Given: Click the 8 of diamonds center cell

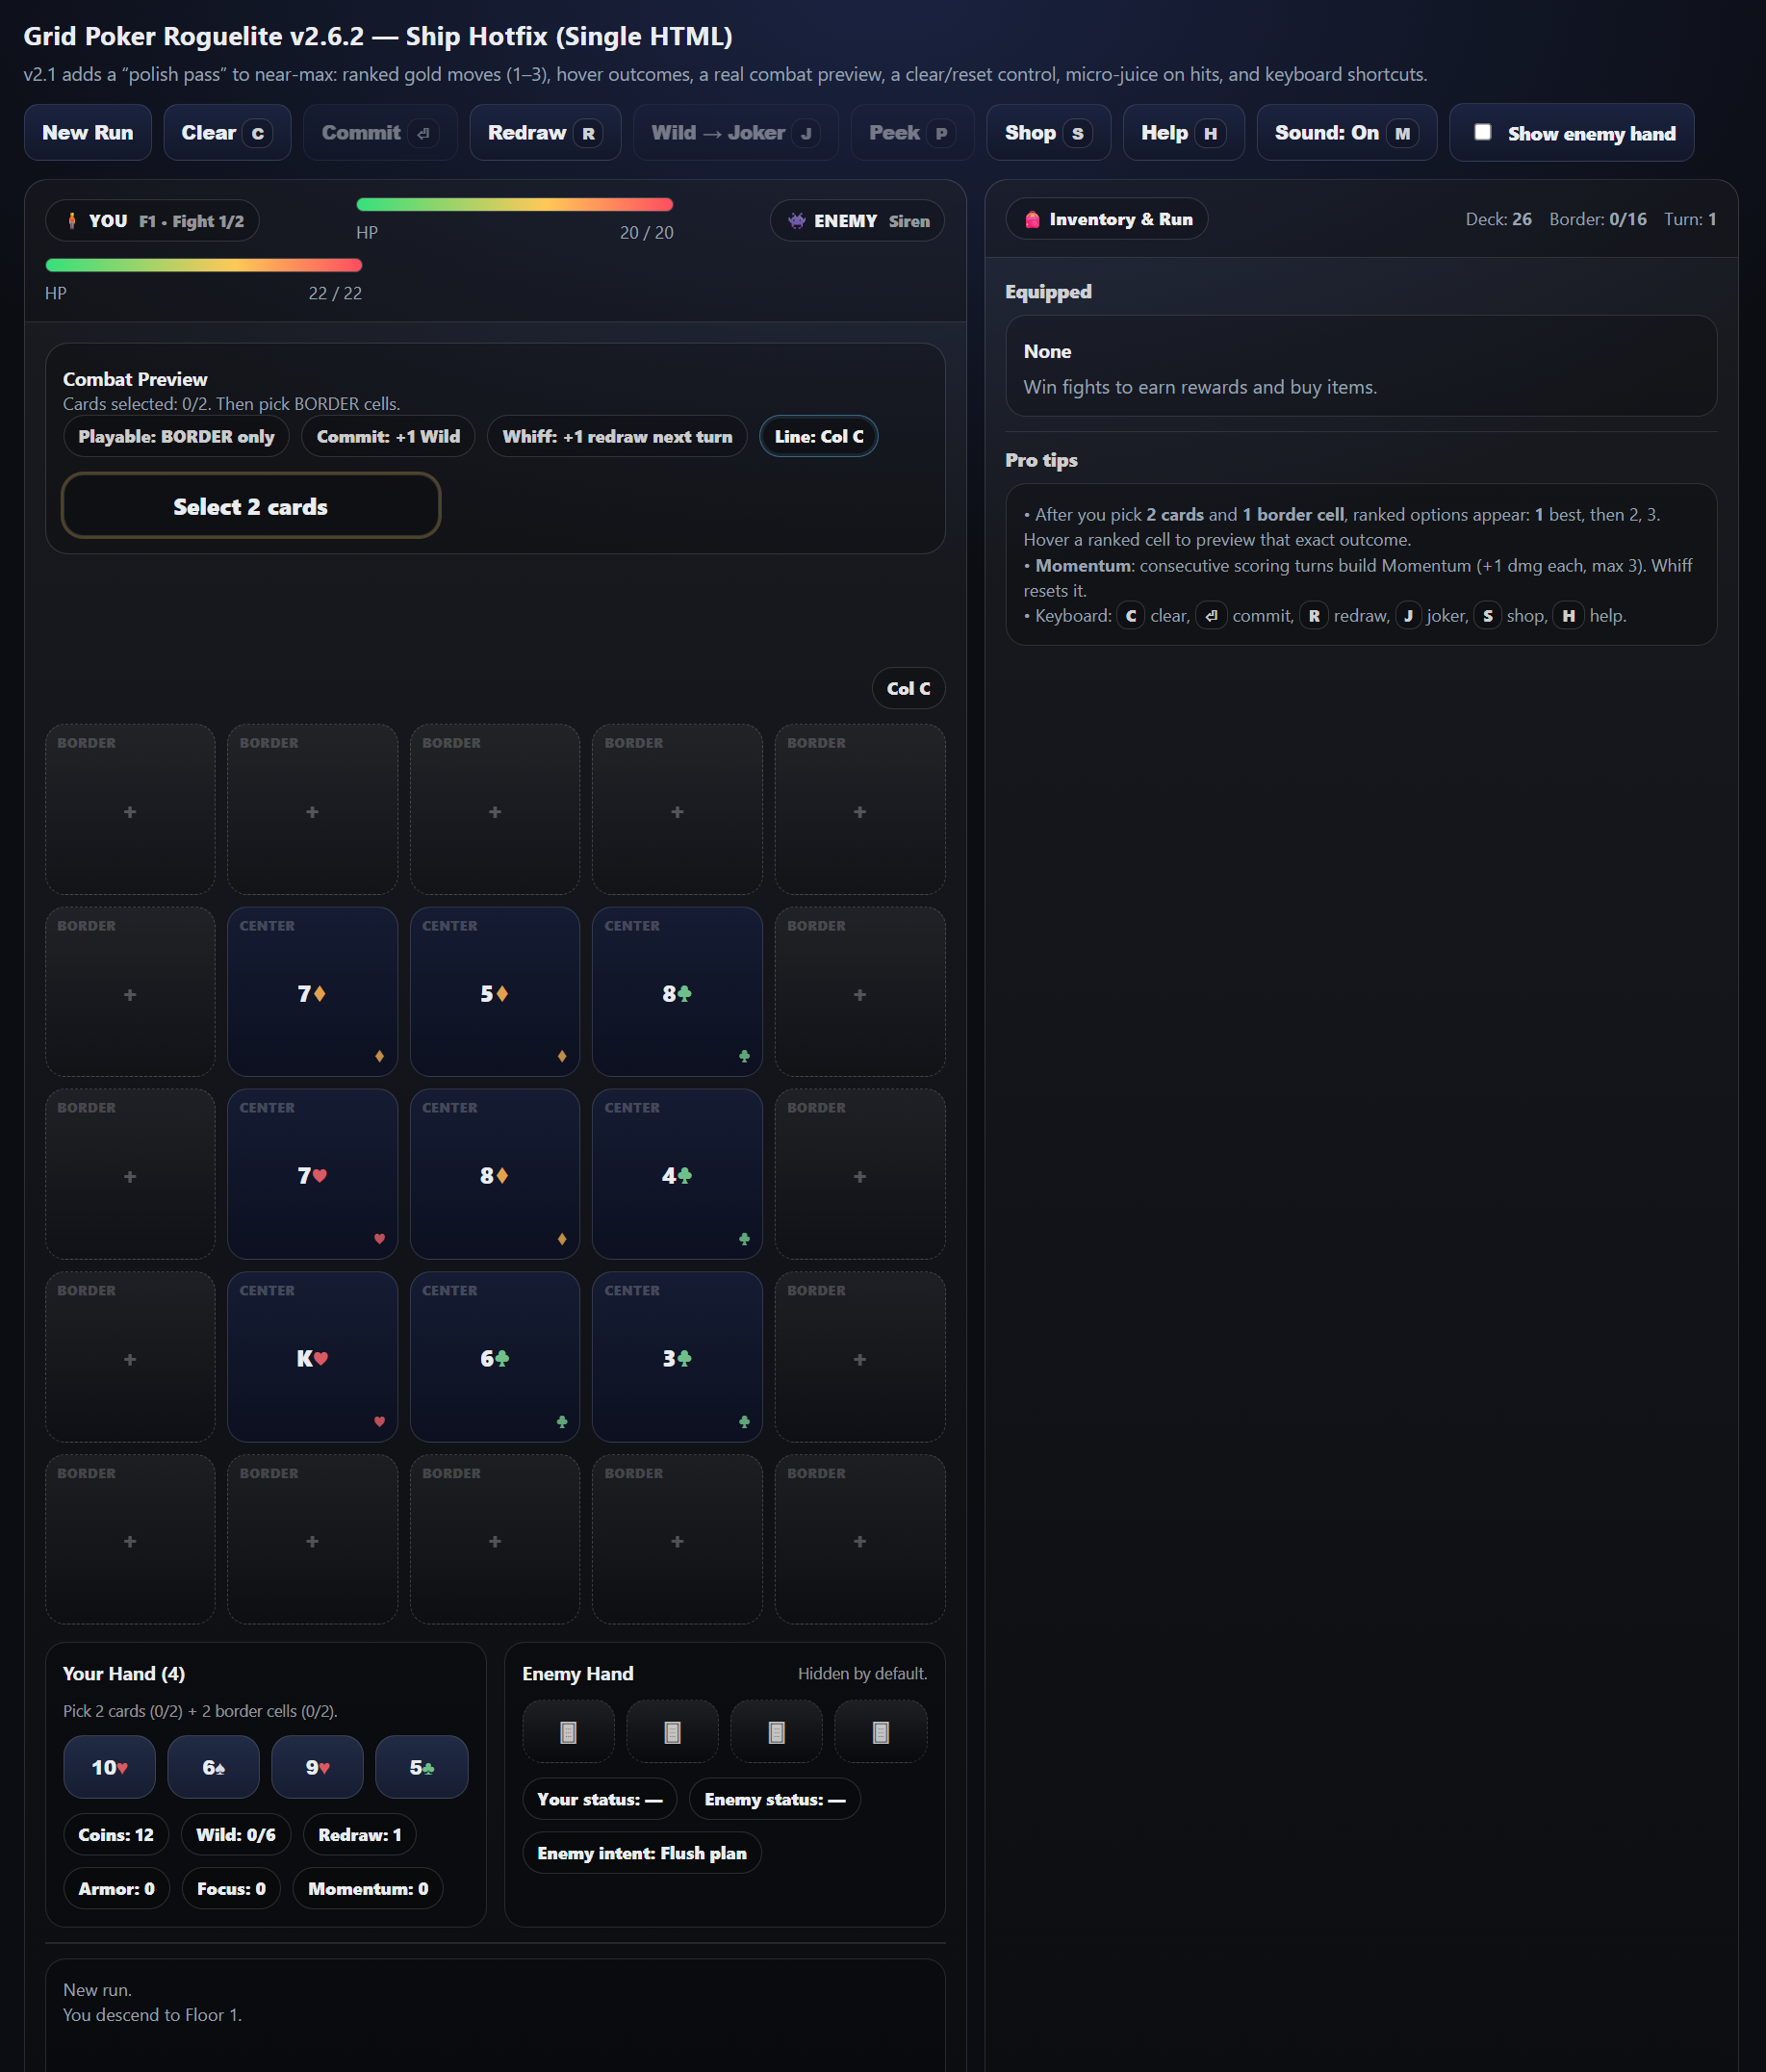Looking at the screenshot, I should 495,1174.
